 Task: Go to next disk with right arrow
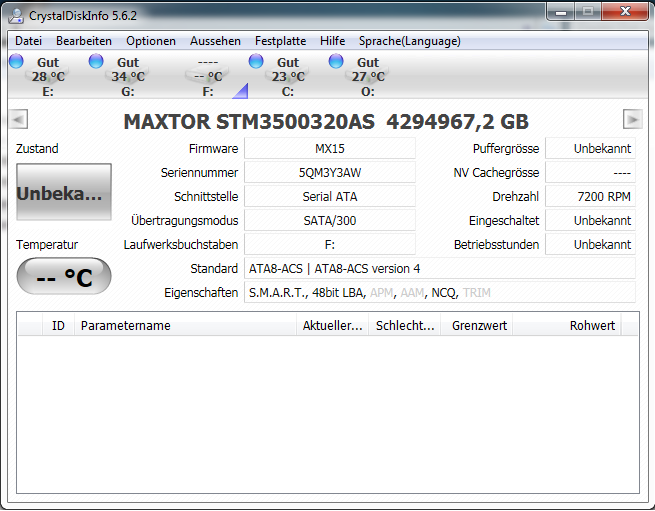[632, 119]
